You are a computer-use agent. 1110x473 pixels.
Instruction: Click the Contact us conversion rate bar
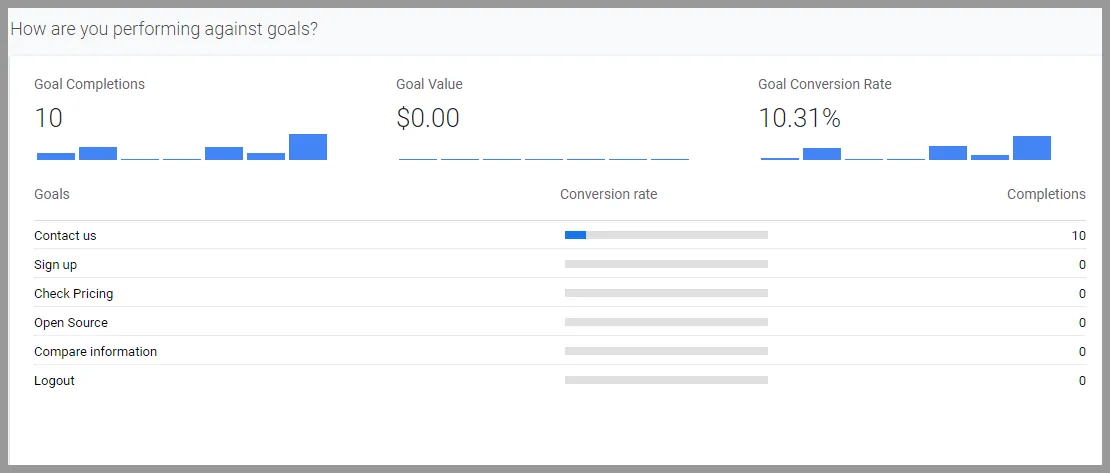(x=666, y=235)
